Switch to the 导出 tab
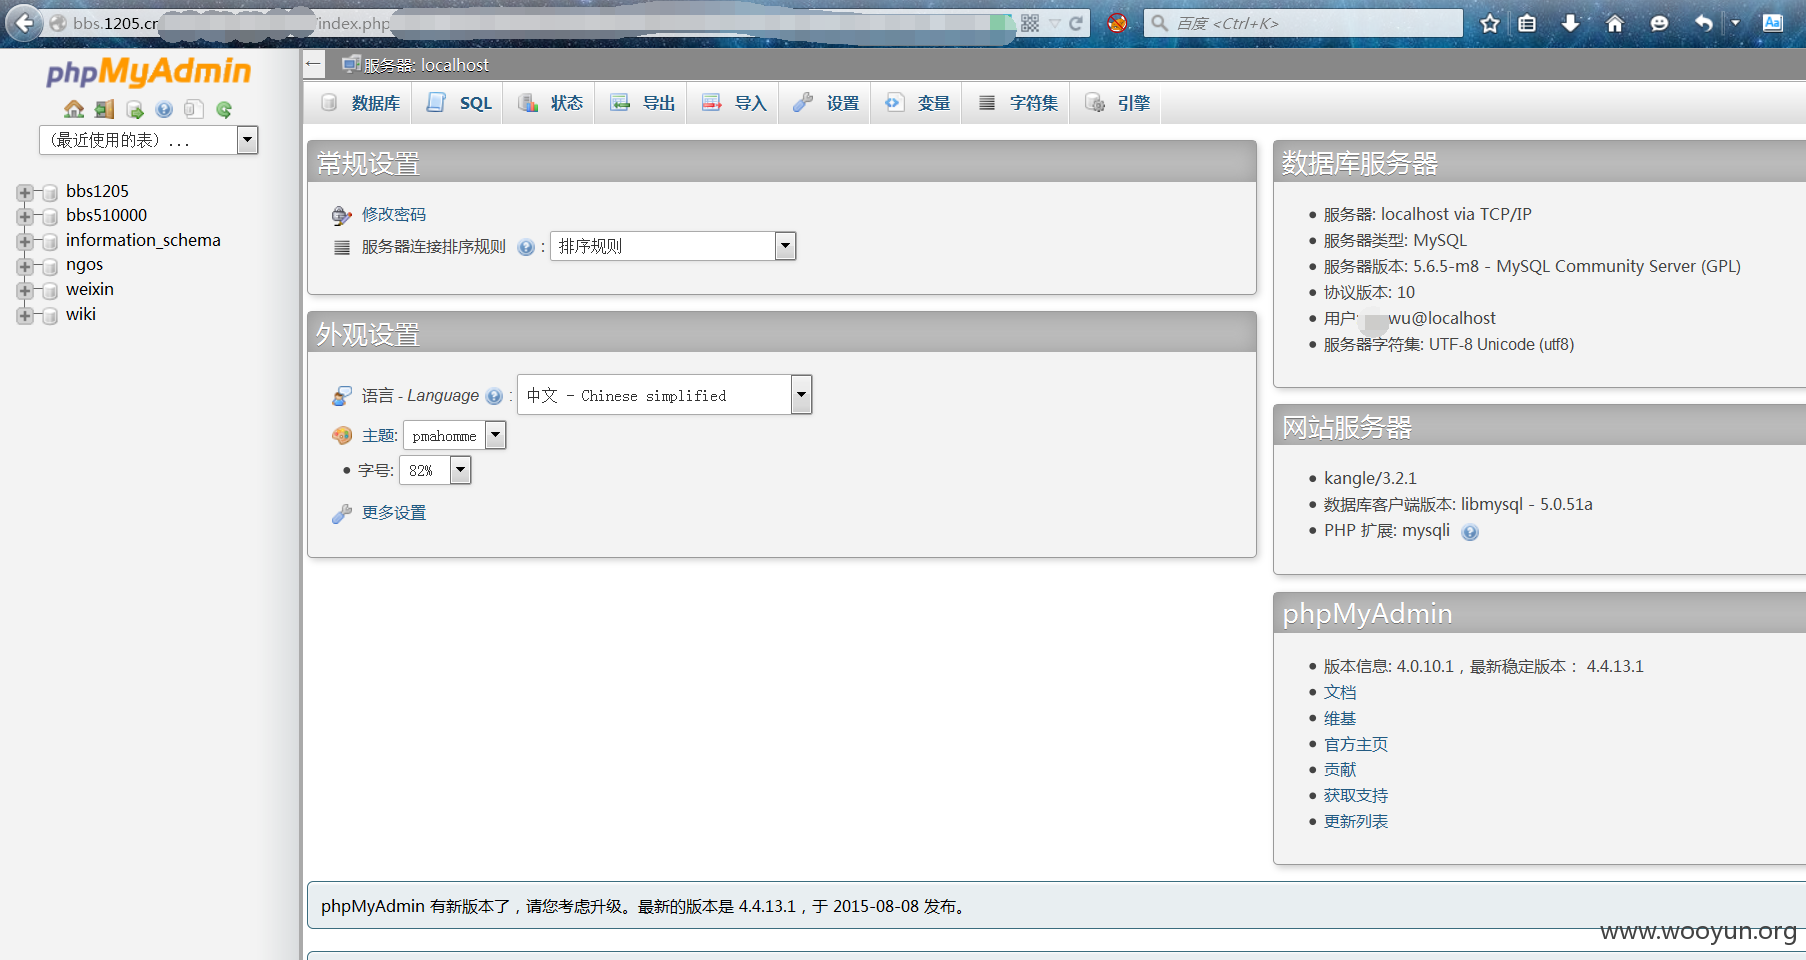This screenshot has width=1806, height=960. pos(642,103)
